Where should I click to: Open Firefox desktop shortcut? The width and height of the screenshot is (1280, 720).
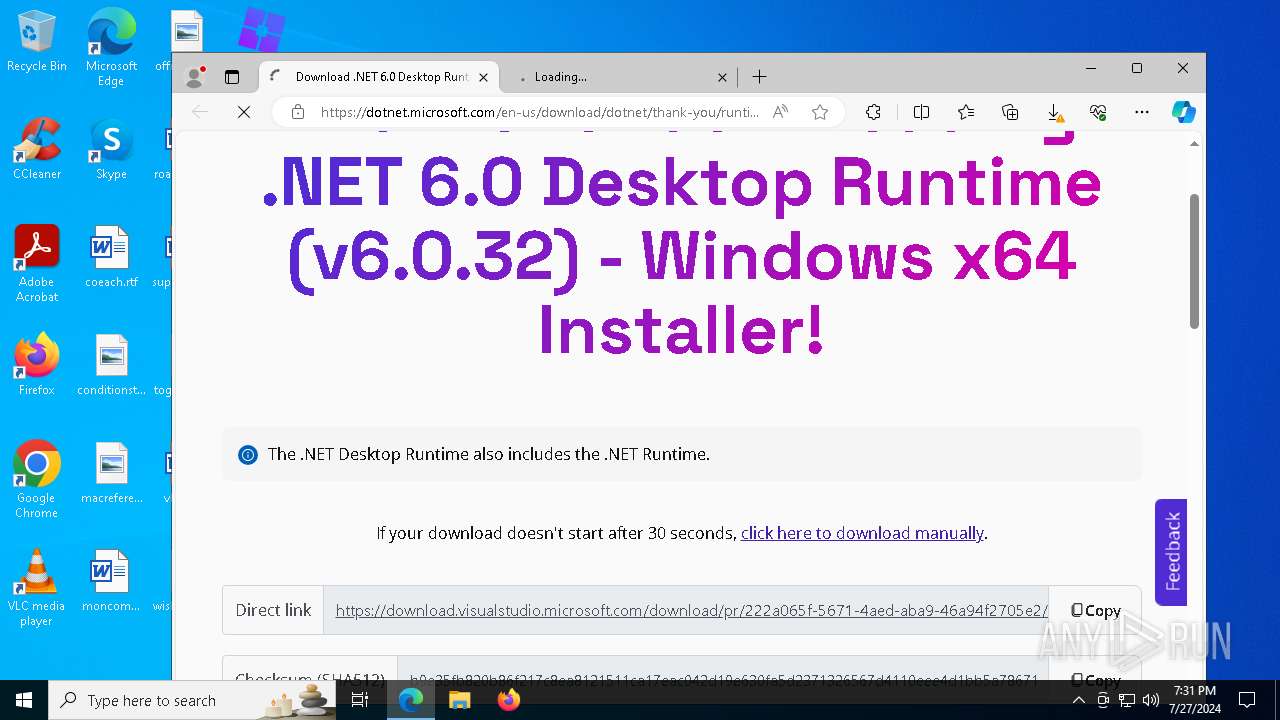37,365
